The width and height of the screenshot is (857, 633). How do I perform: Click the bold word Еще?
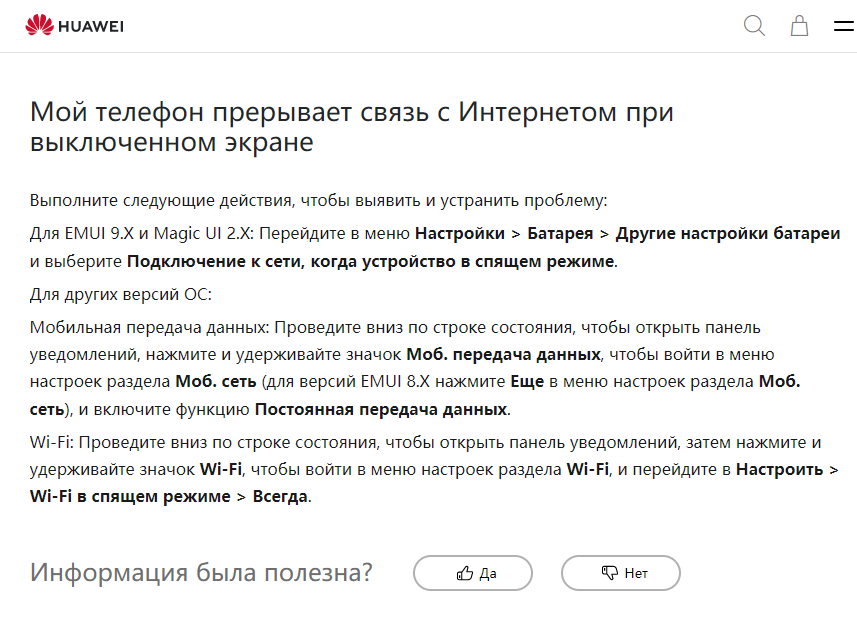pyautogui.click(x=527, y=381)
